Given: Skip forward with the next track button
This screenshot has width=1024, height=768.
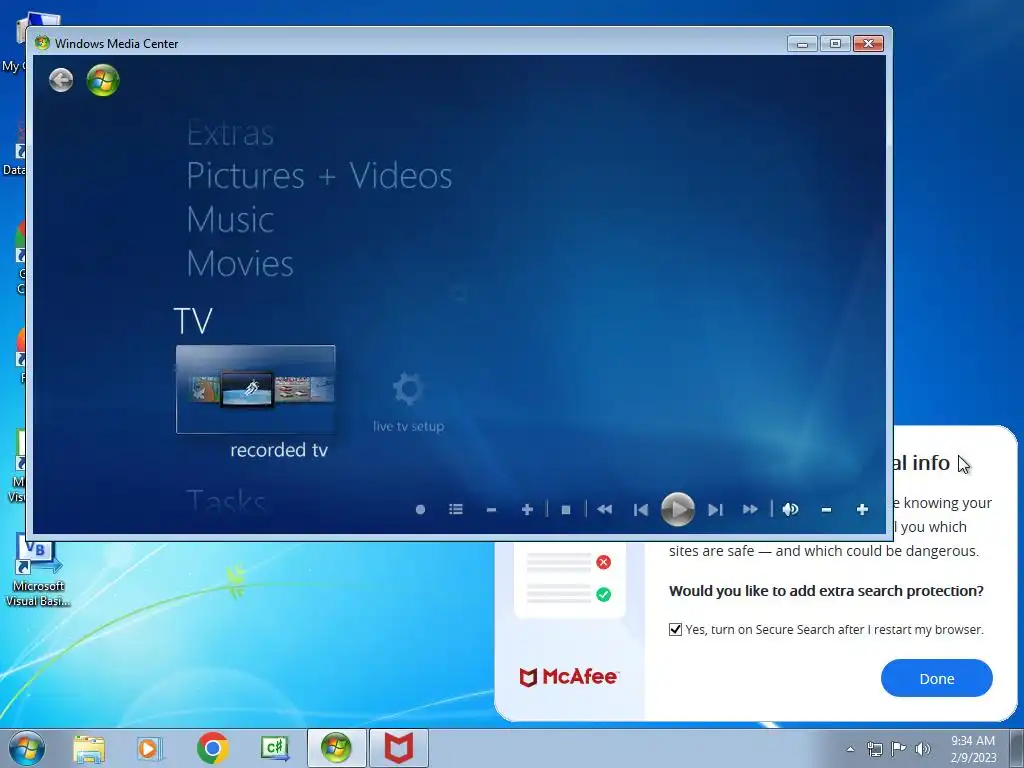Looking at the screenshot, I should 715,509.
